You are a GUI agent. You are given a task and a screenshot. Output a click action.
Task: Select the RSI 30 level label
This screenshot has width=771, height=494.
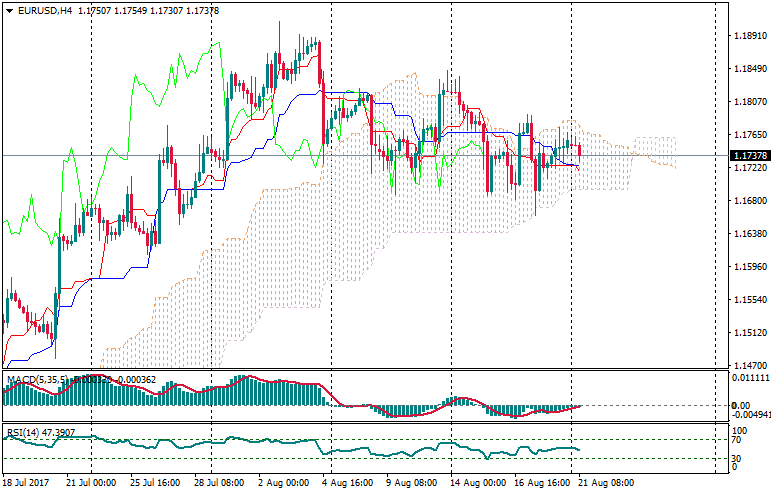click(735, 458)
